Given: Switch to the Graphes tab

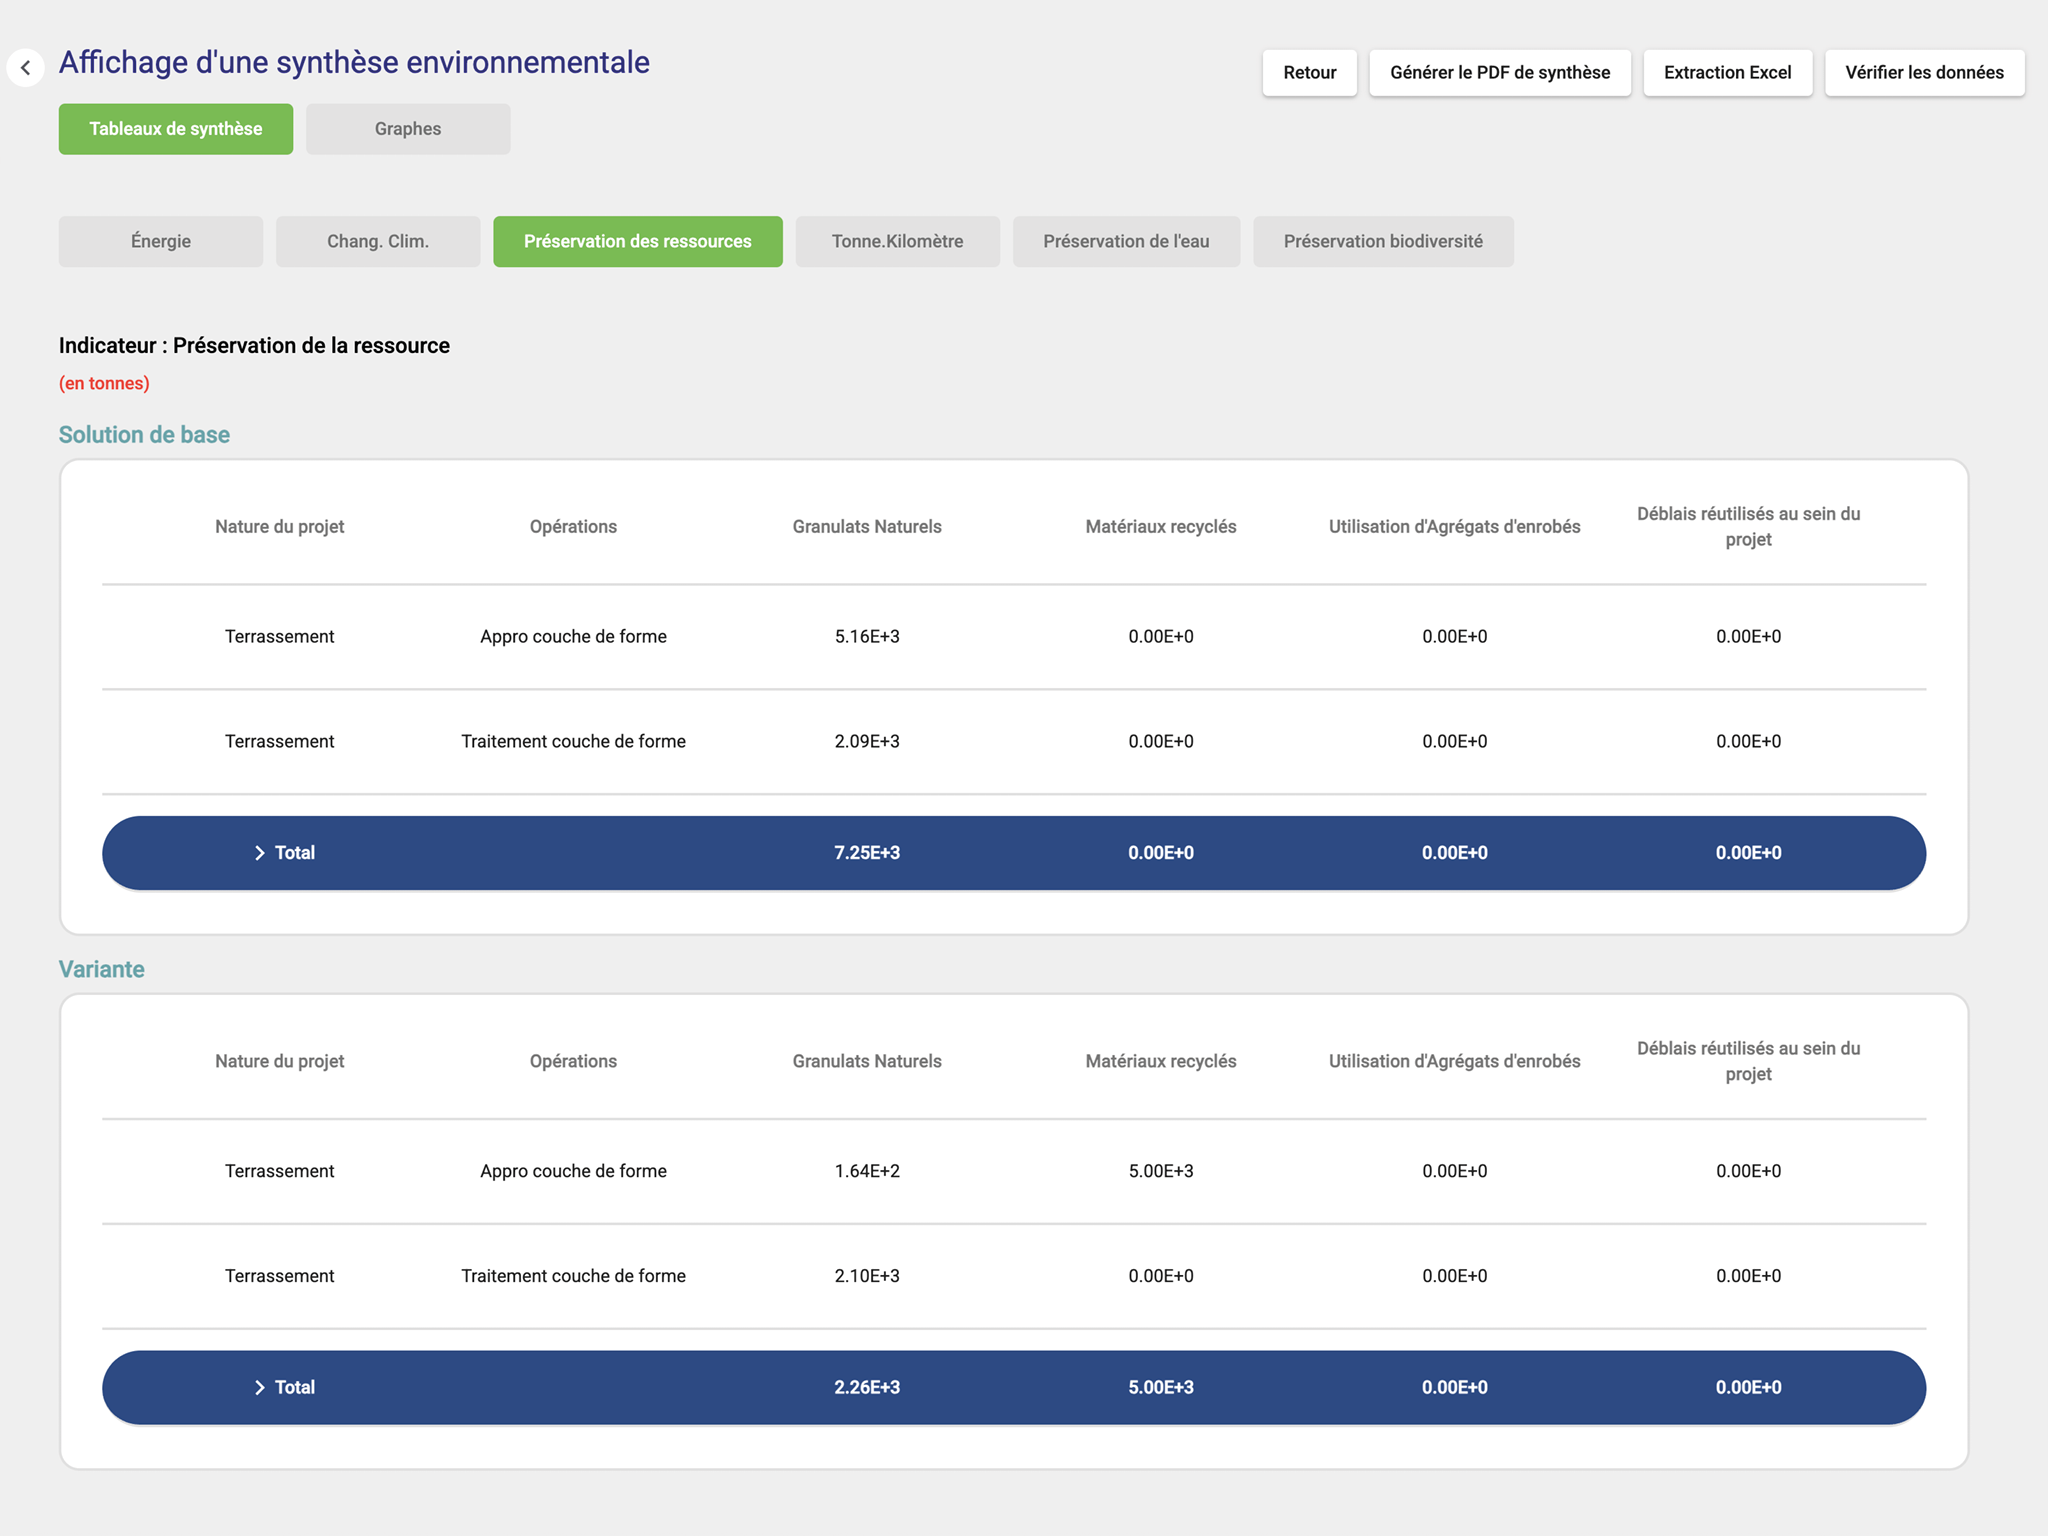Looking at the screenshot, I should [x=407, y=129].
